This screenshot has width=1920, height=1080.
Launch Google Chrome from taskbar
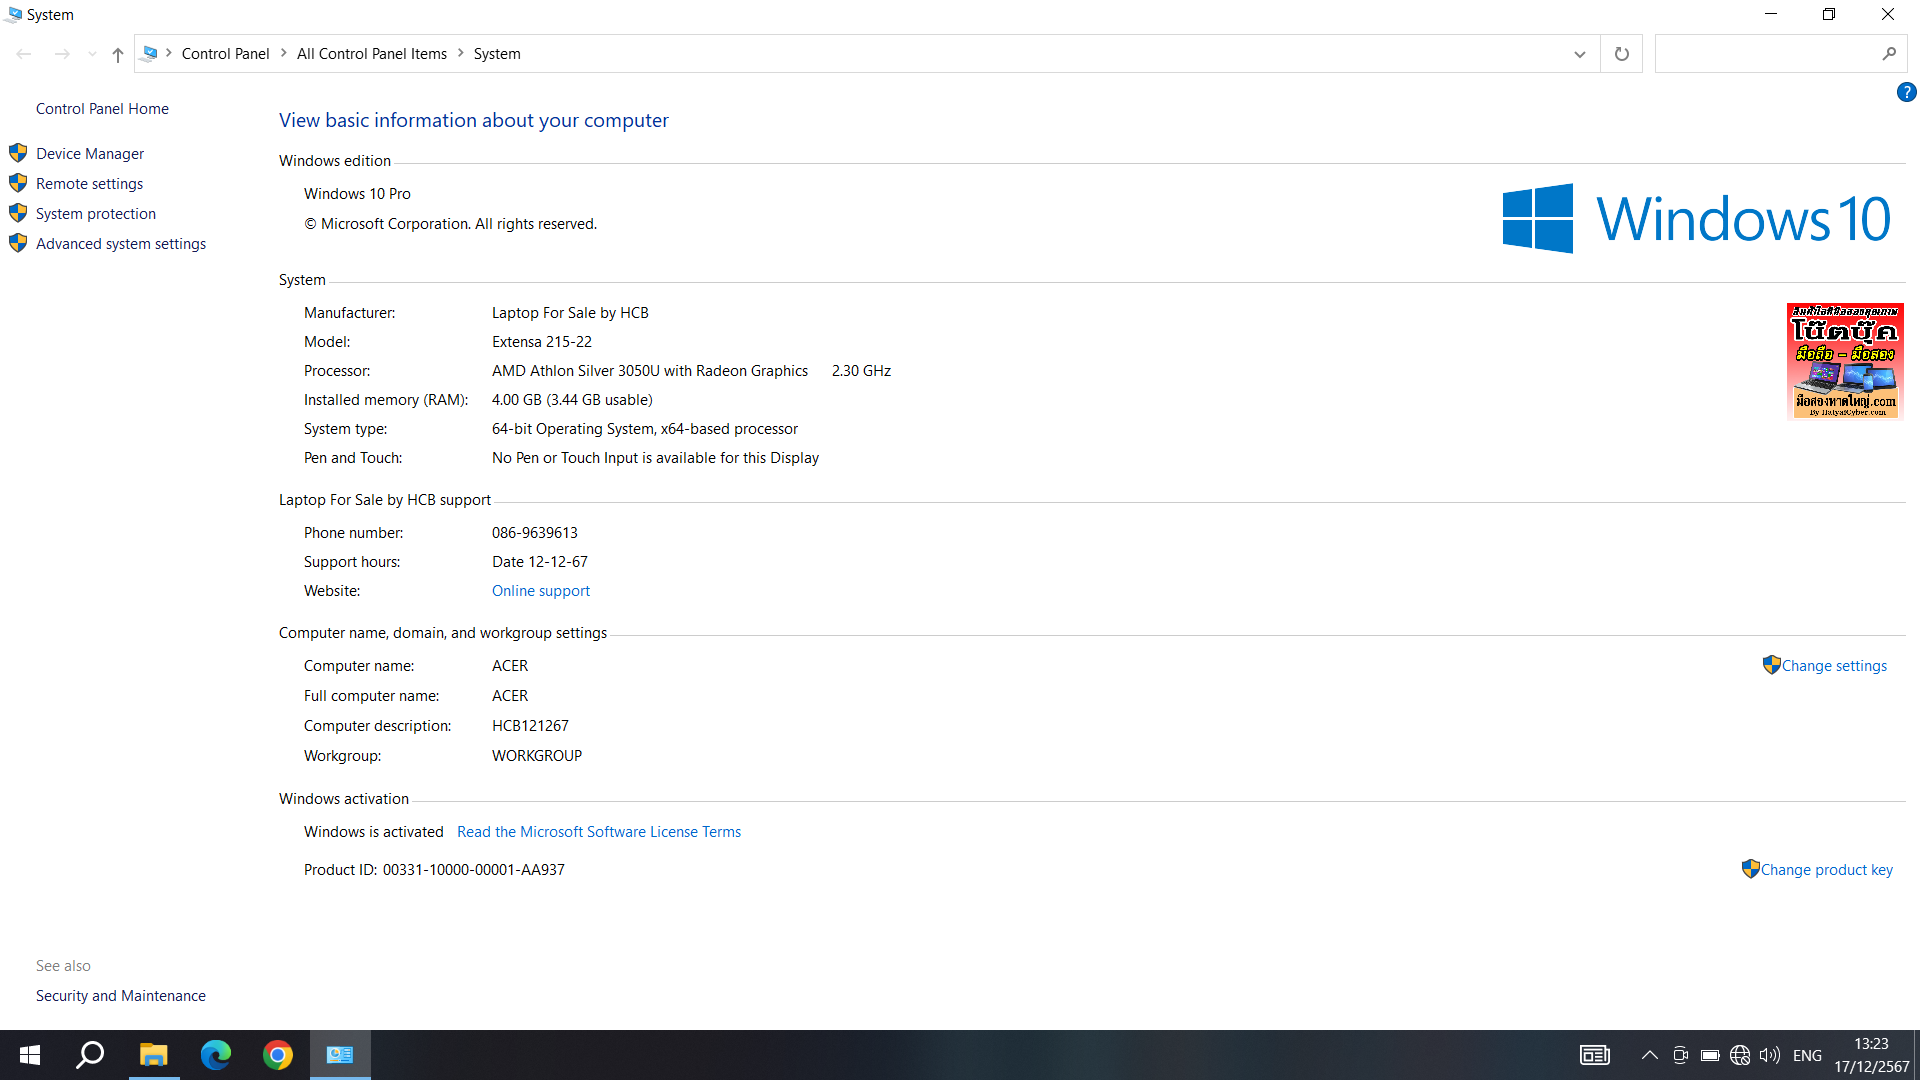(x=277, y=1055)
